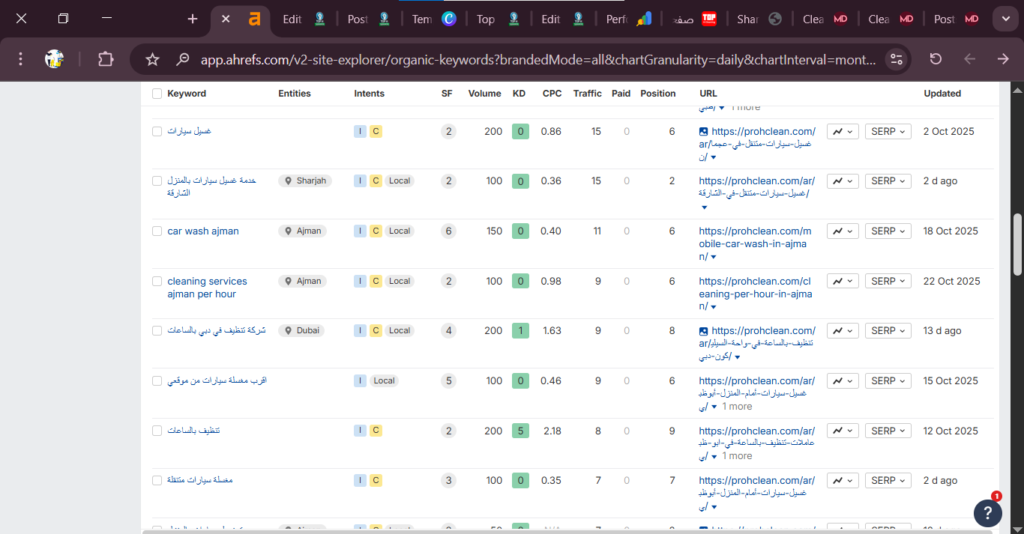Click the browser reload icon
The image size is (1024, 534).
[x=935, y=59]
